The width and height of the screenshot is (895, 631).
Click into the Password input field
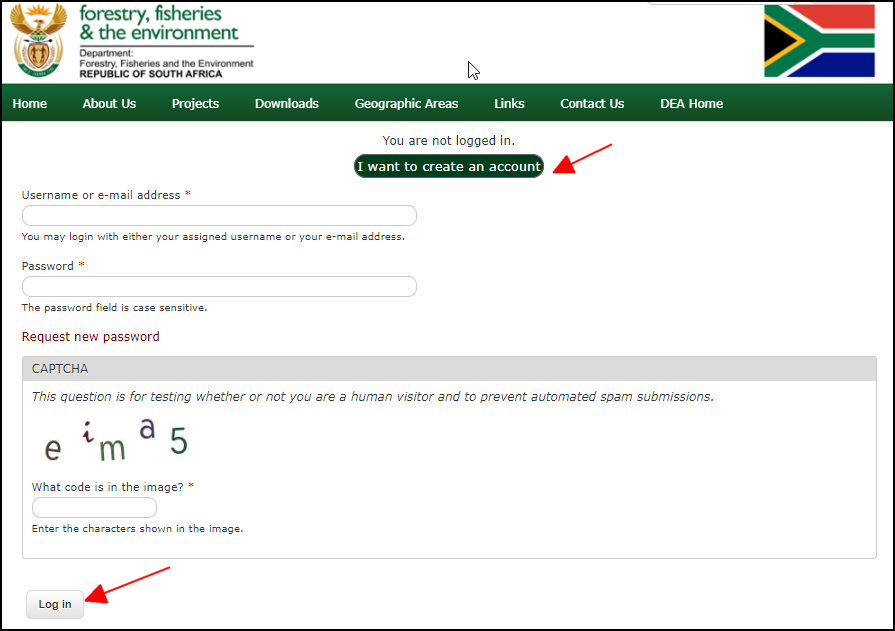219,287
